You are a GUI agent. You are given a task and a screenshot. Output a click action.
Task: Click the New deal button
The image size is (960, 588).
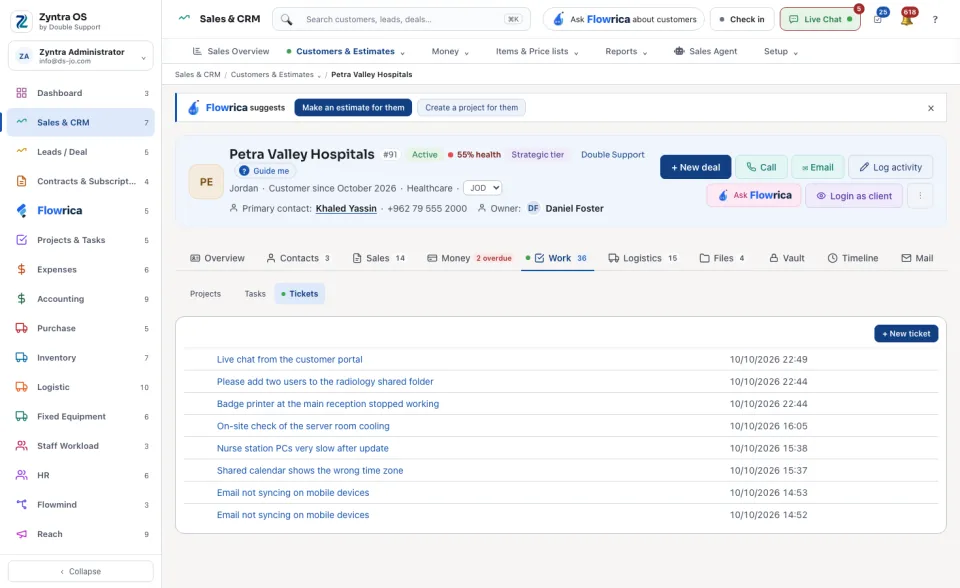click(696, 167)
